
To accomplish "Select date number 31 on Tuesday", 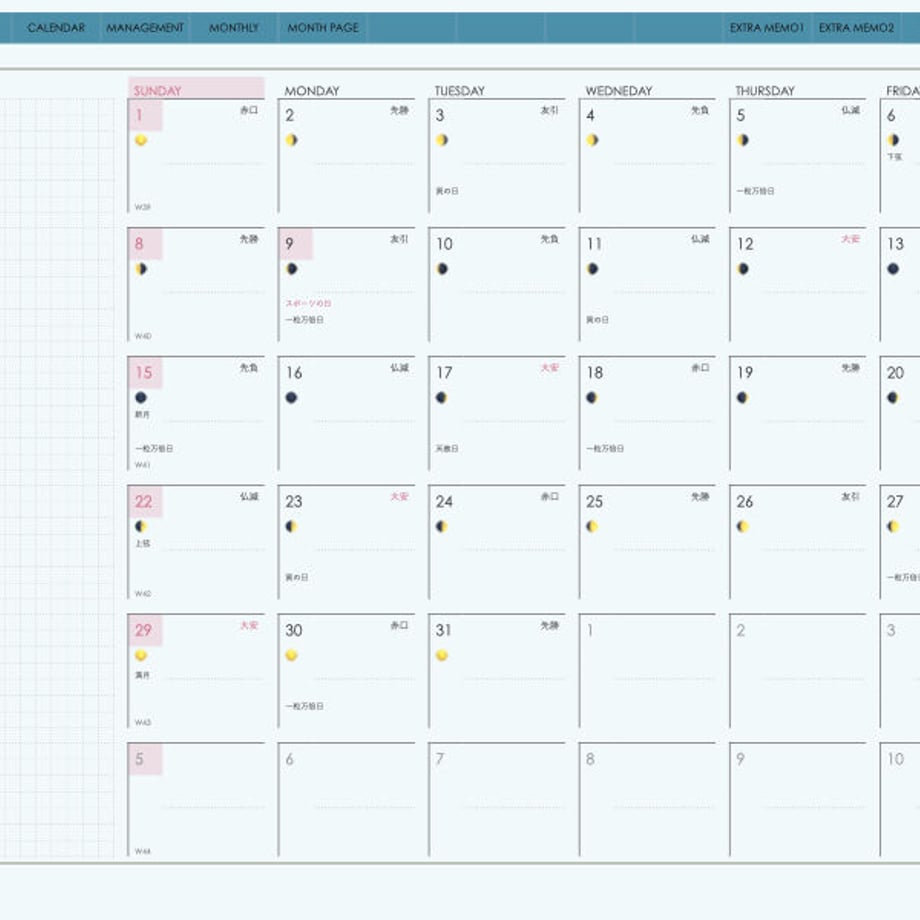I will coord(444,630).
